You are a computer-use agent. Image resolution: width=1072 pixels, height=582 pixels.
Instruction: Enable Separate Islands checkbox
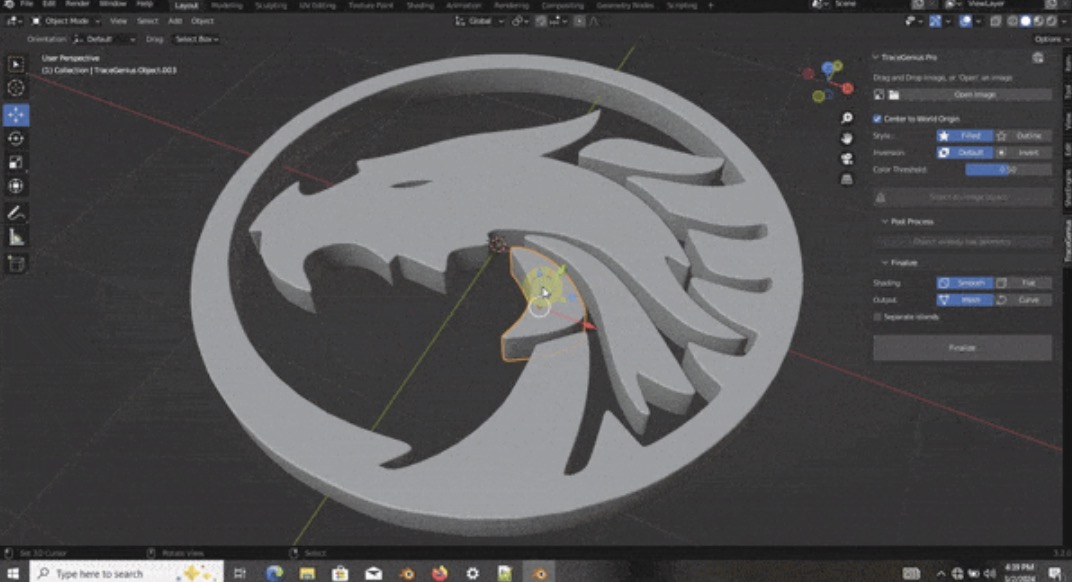pyautogui.click(x=877, y=317)
